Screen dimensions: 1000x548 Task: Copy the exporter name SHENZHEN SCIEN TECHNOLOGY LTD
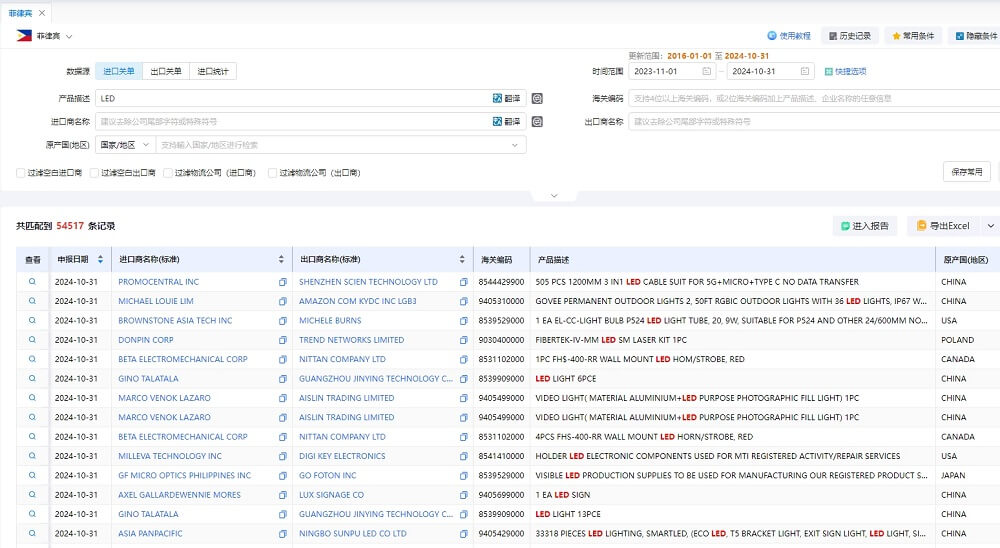pos(464,282)
